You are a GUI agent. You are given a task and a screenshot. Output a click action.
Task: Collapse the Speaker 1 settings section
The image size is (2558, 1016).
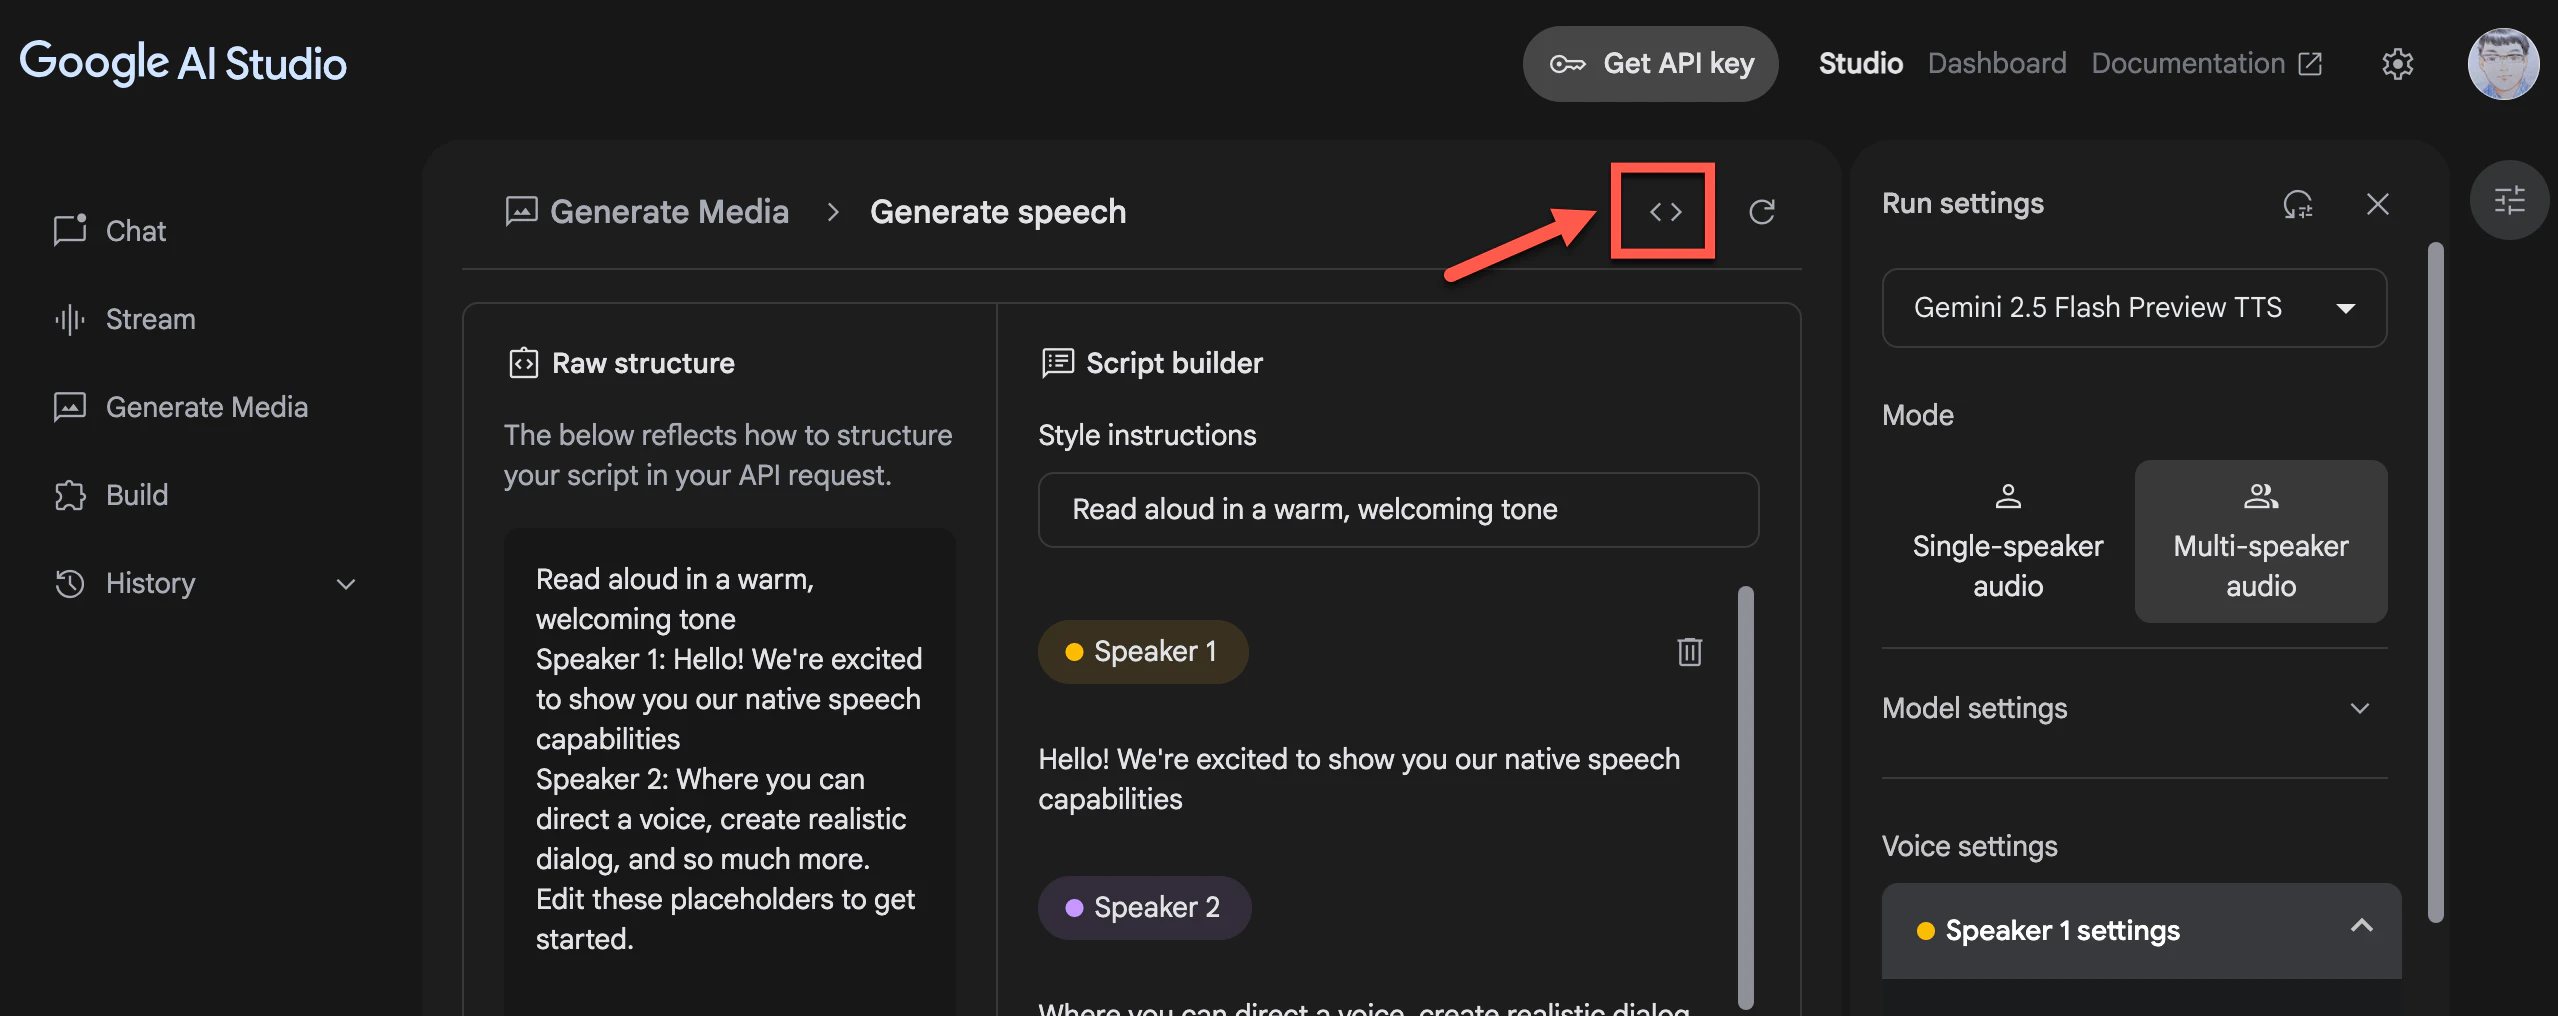coord(2142,930)
